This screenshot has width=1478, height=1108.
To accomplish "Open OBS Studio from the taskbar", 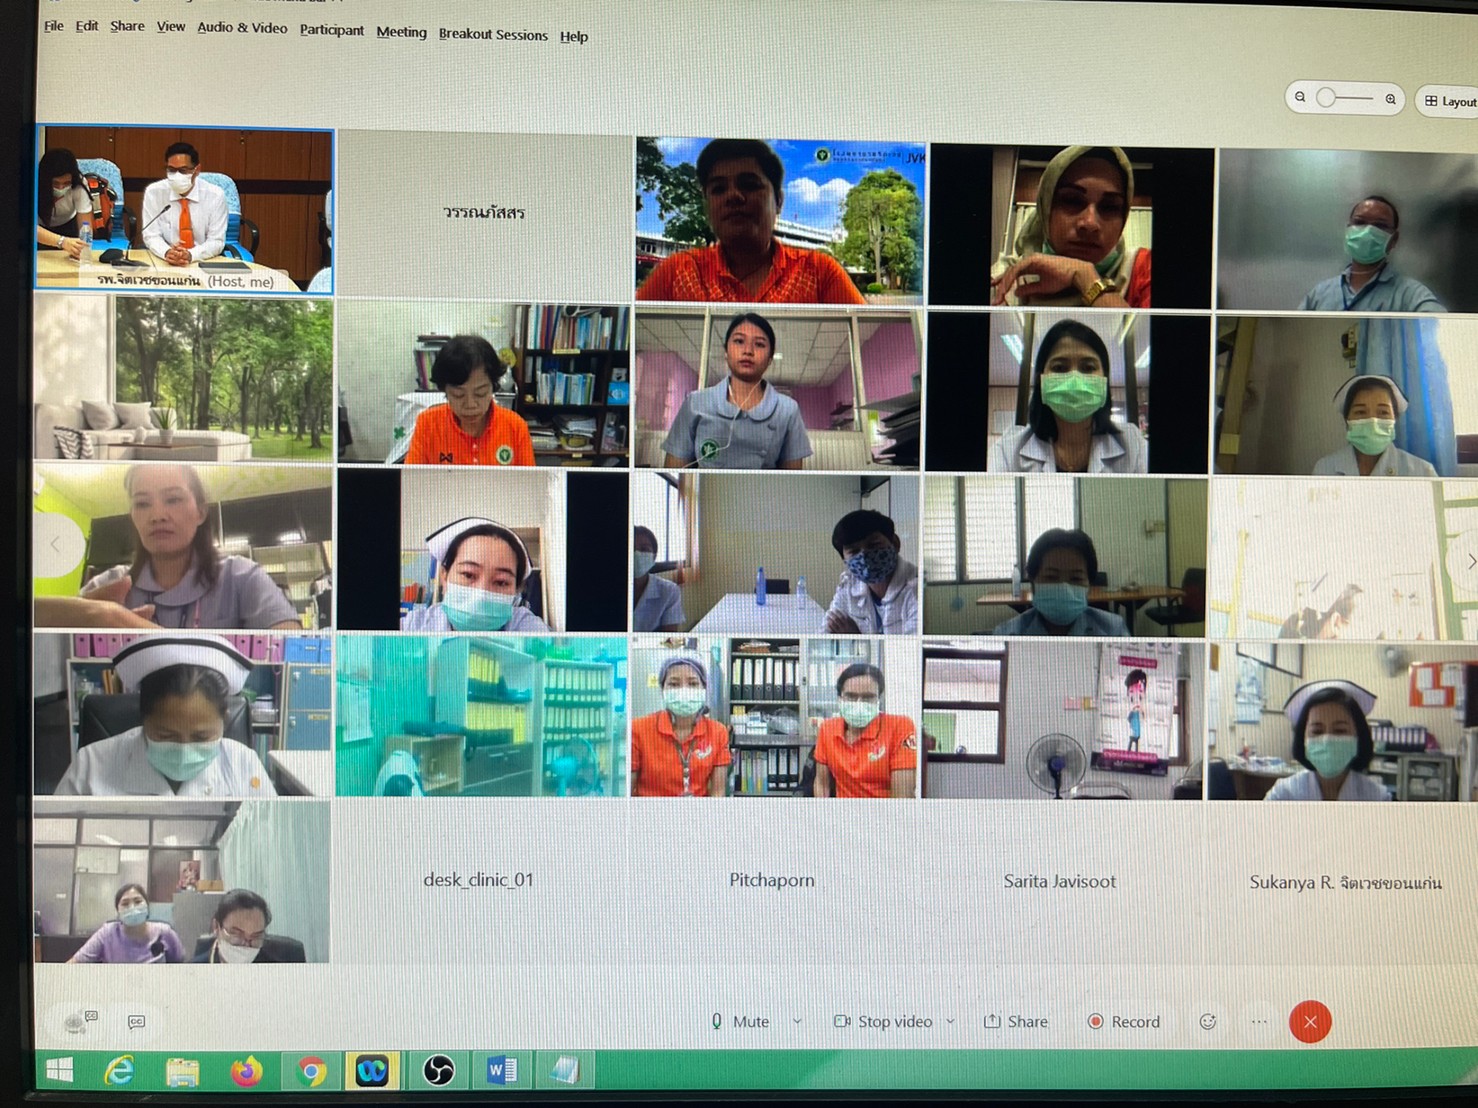I will point(438,1071).
